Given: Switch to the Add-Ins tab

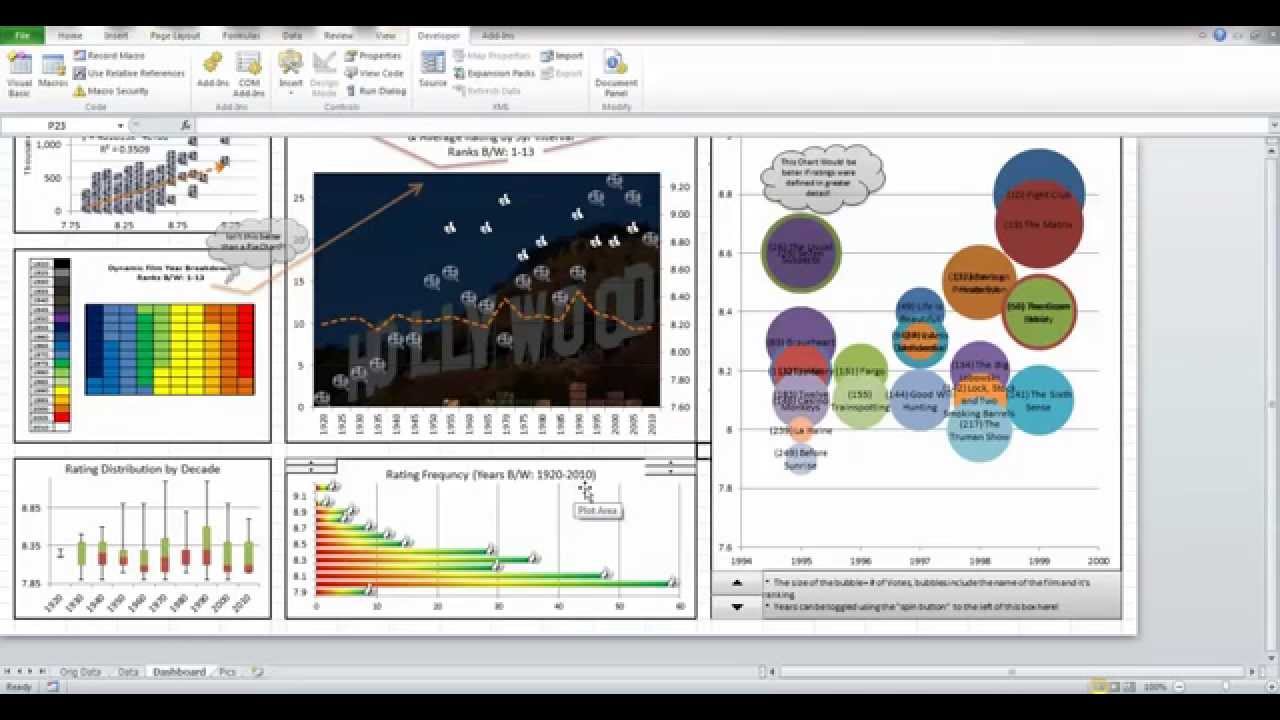Looking at the screenshot, I should point(498,35).
